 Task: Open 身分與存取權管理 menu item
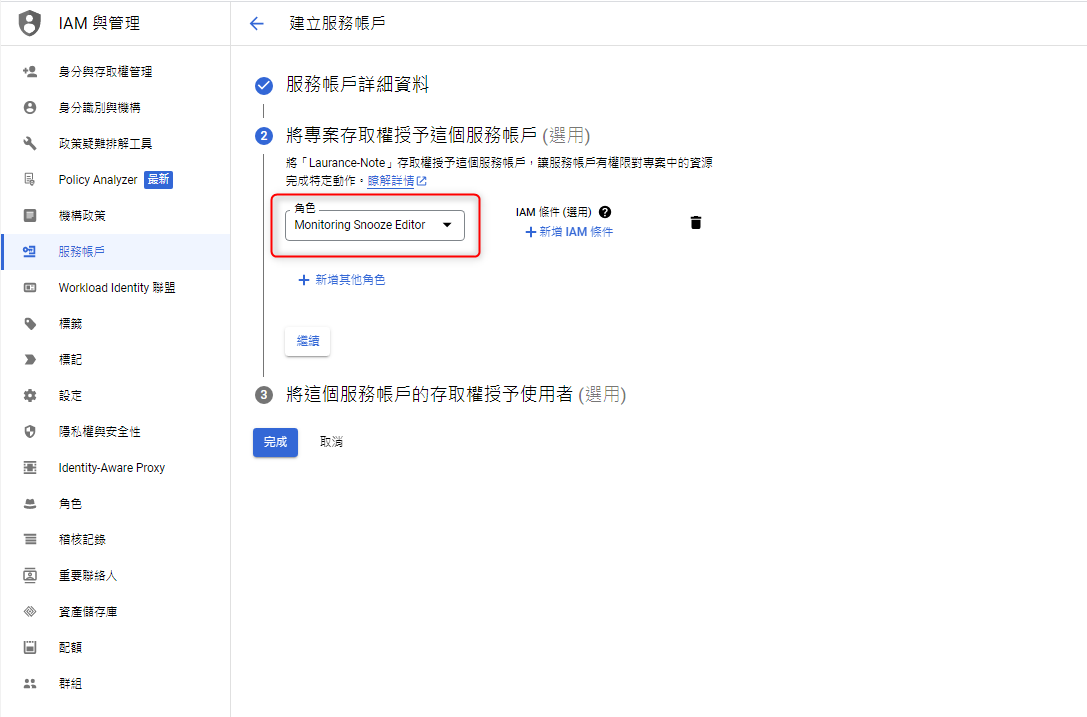coord(116,71)
